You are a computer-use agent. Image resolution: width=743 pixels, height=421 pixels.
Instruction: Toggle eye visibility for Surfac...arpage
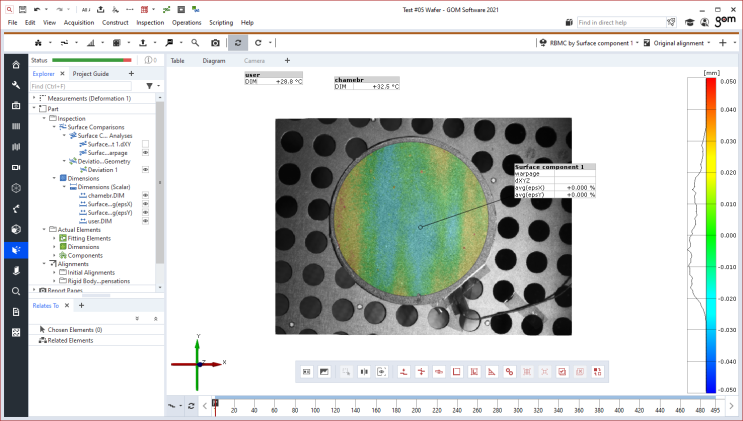pyautogui.click(x=145, y=153)
